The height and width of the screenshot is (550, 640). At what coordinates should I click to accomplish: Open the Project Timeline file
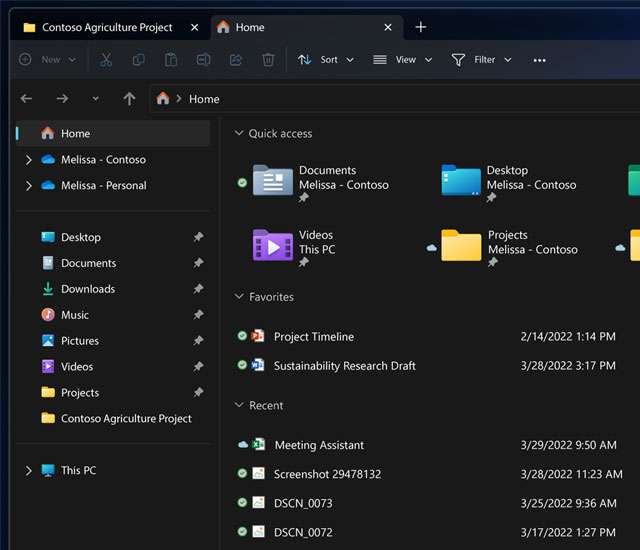click(313, 337)
